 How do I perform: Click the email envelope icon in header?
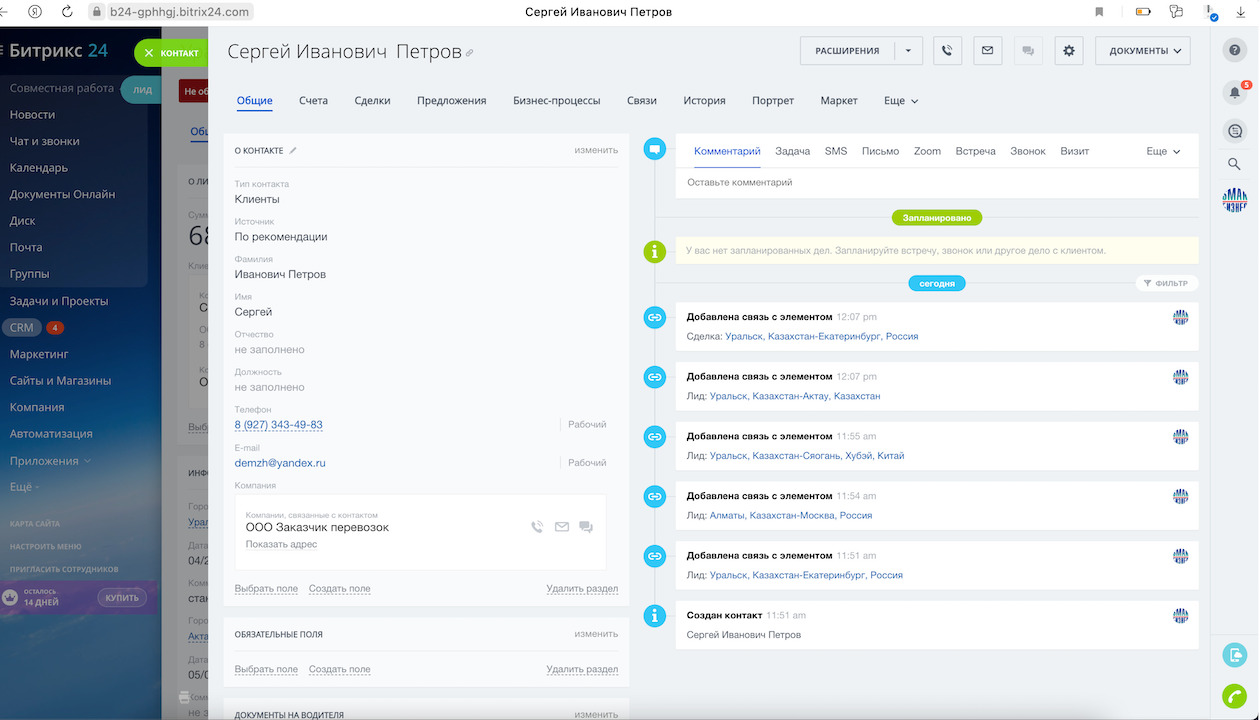pyautogui.click(x=987, y=51)
